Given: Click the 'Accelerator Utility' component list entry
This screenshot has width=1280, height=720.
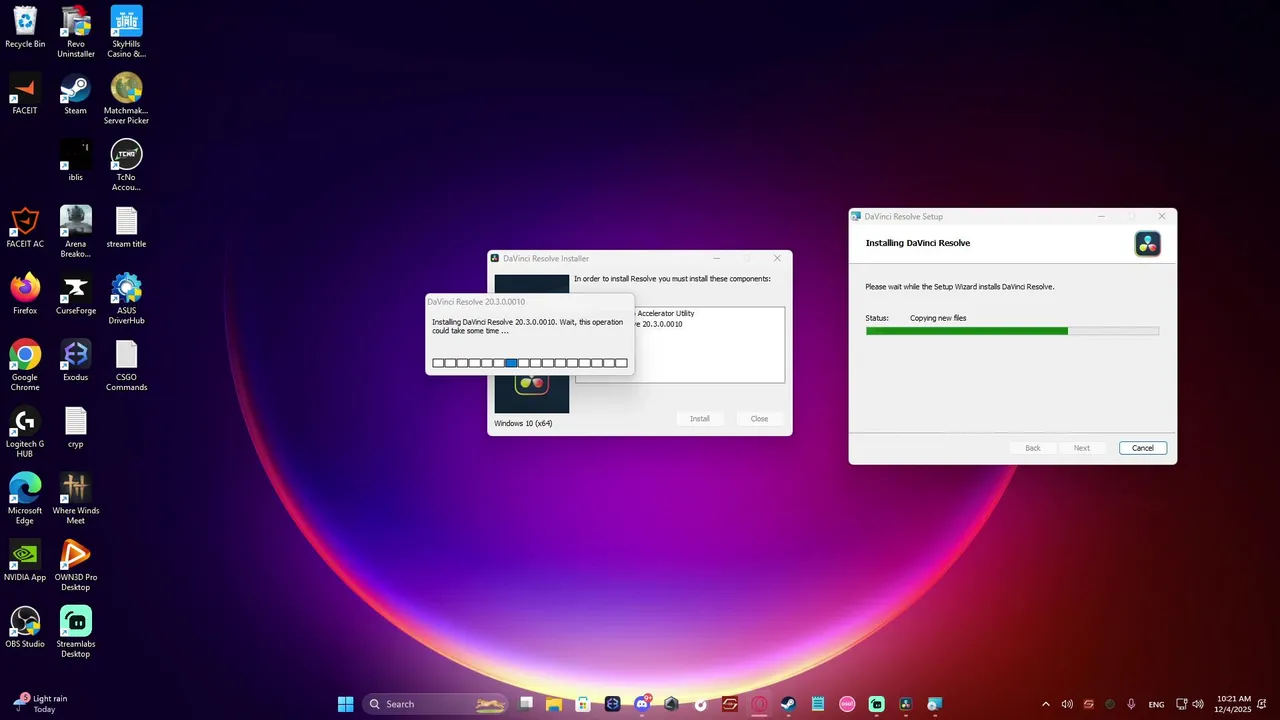Looking at the screenshot, I should [x=665, y=314].
